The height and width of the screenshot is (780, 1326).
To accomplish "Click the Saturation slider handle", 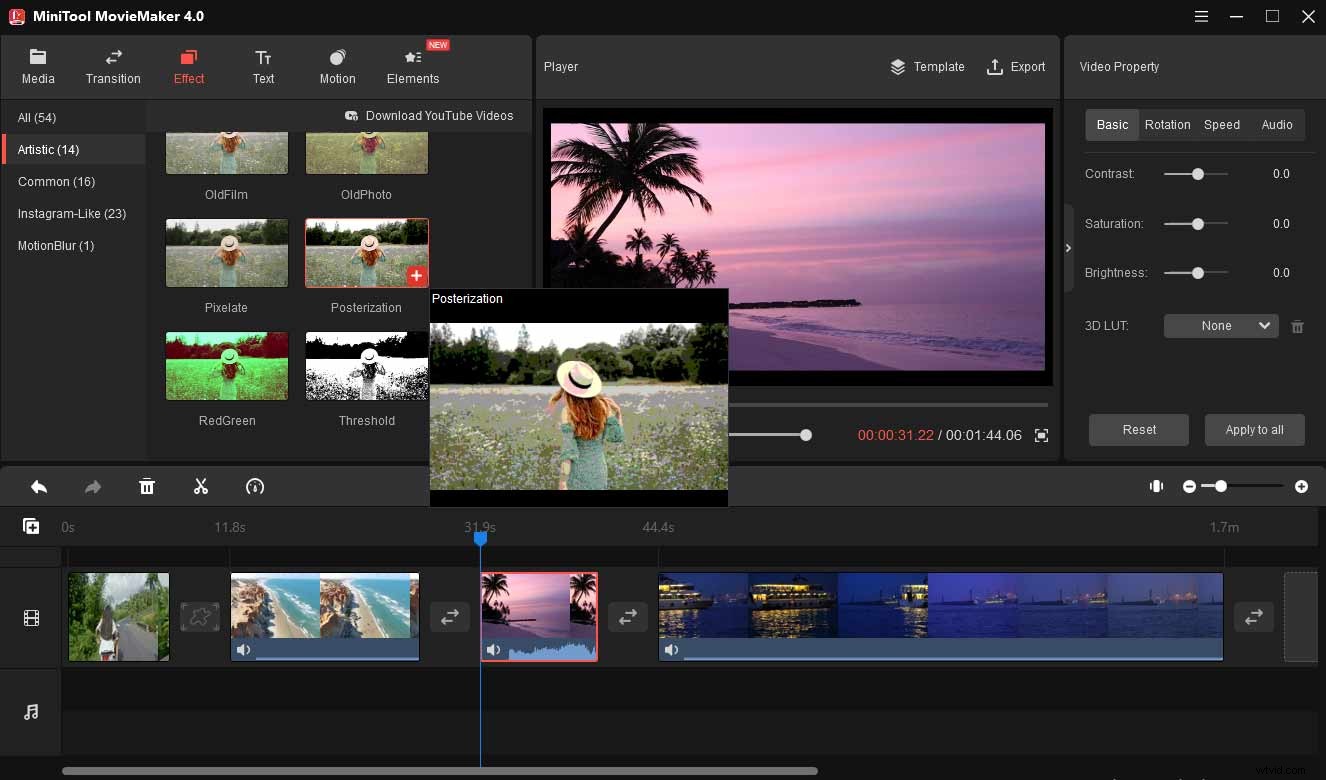I will coord(1196,223).
